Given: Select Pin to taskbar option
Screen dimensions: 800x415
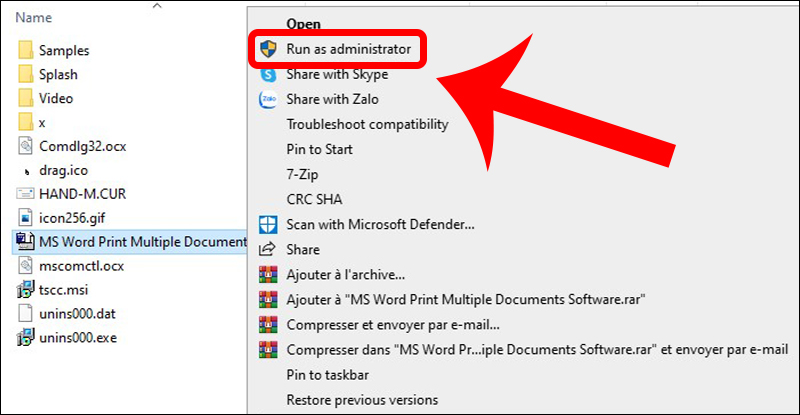Looking at the screenshot, I should pyautogui.click(x=328, y=375).
